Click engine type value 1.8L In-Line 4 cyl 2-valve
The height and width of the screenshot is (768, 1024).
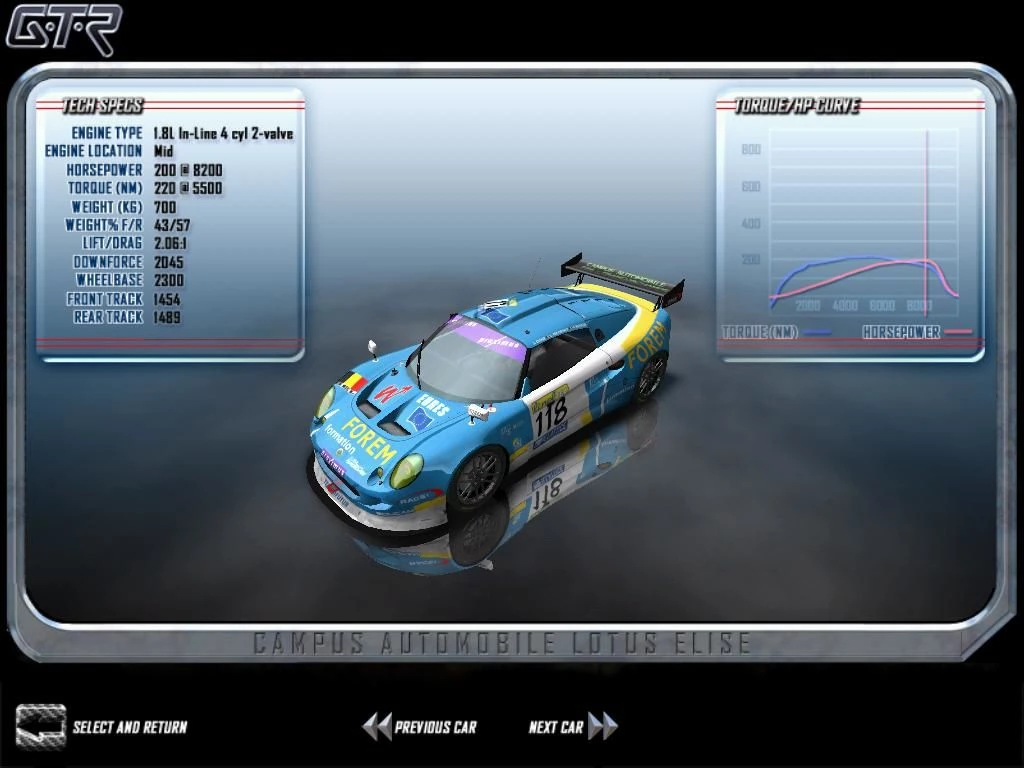223,133
